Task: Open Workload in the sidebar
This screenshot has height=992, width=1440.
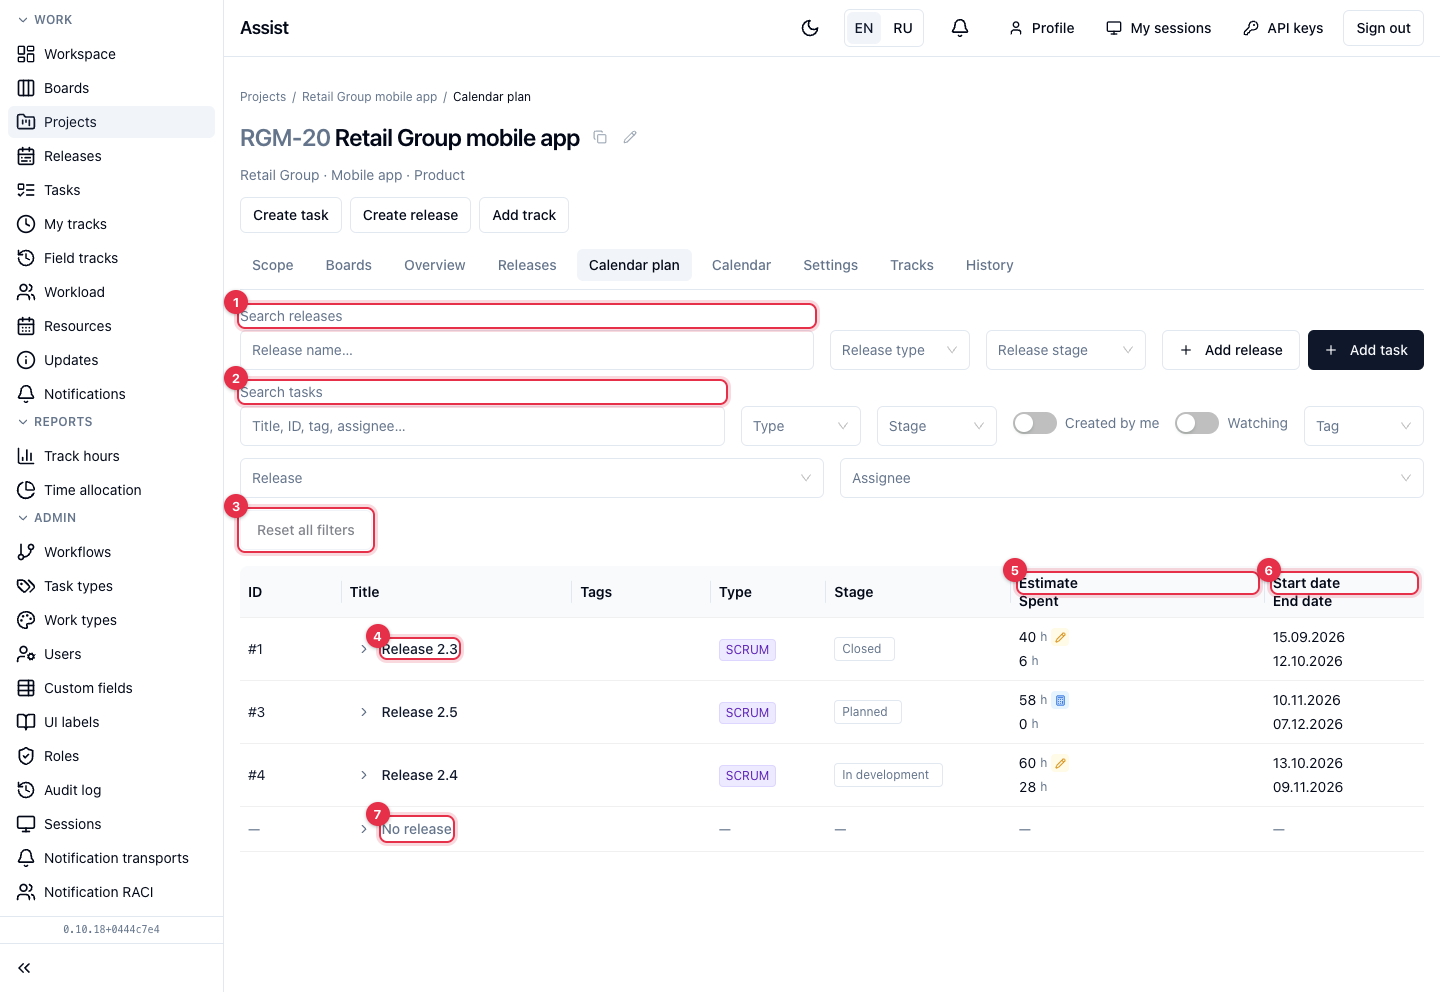Action: pos(111,292)
